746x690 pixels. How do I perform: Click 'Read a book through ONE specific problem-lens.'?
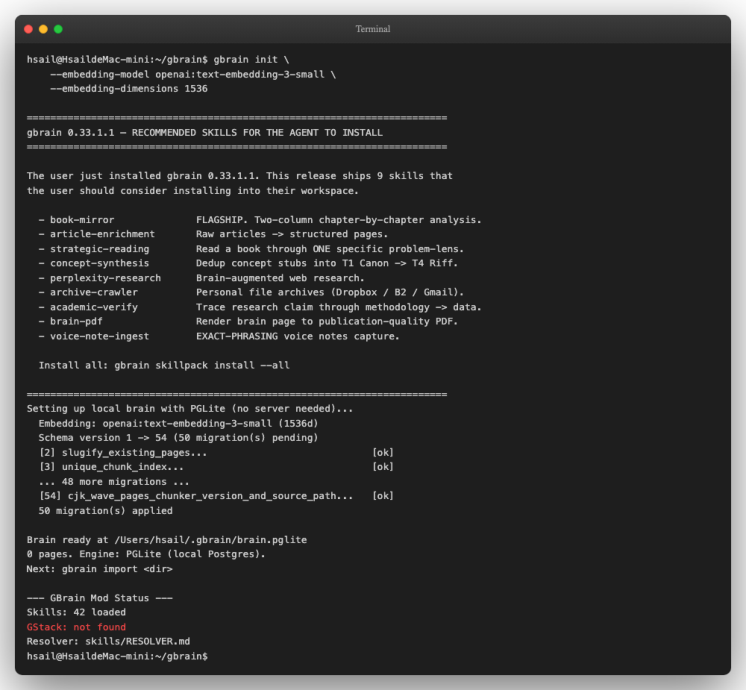330,249
